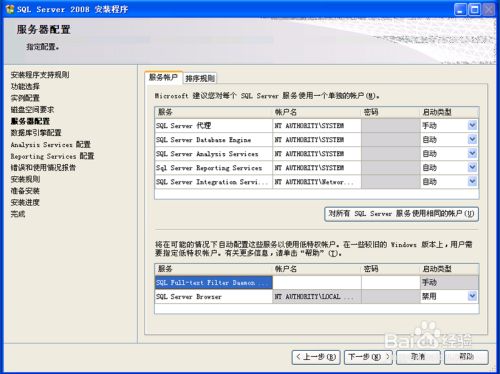Viewport: 500px width, 374px height.
Task: Click the 帮助 help button
Action: click(x=467, y=357)
